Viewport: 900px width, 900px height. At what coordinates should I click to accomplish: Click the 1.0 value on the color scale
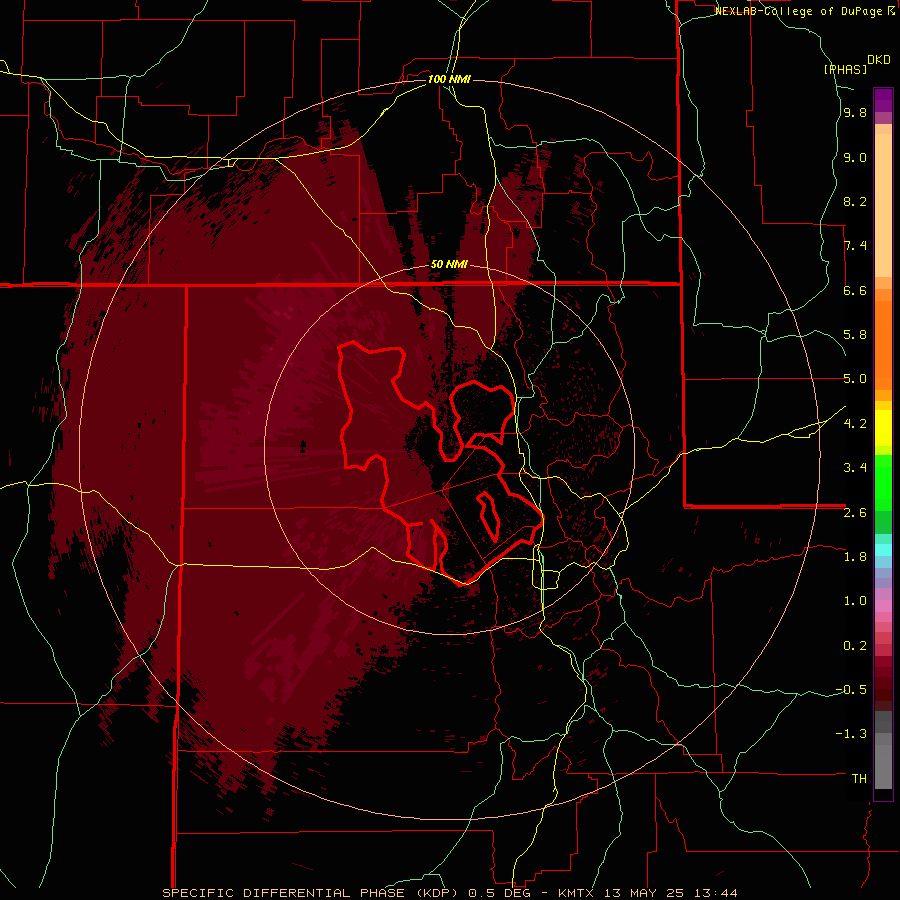click(x=855, y=601)
